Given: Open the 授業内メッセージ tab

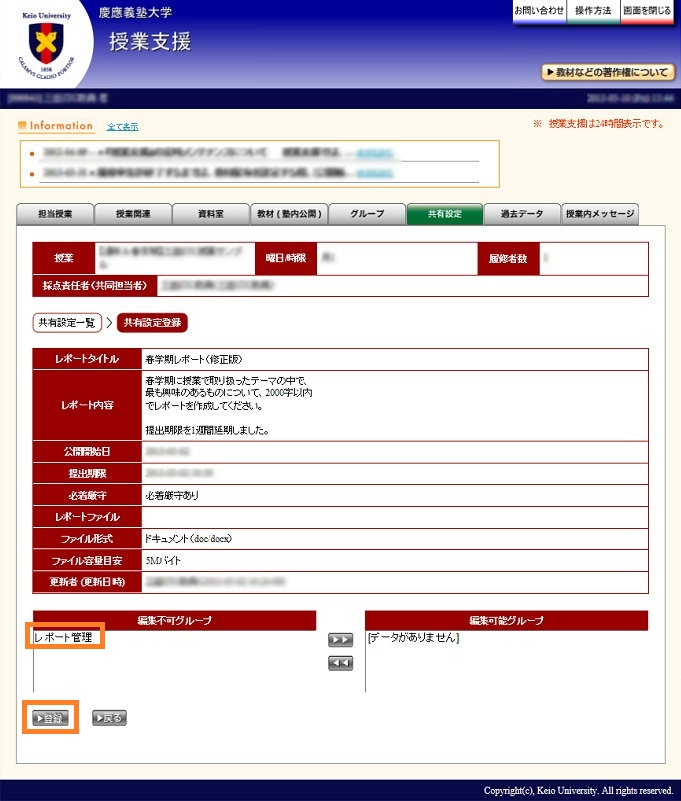Looking at the screenshot, I should click(x=600, y=214).
